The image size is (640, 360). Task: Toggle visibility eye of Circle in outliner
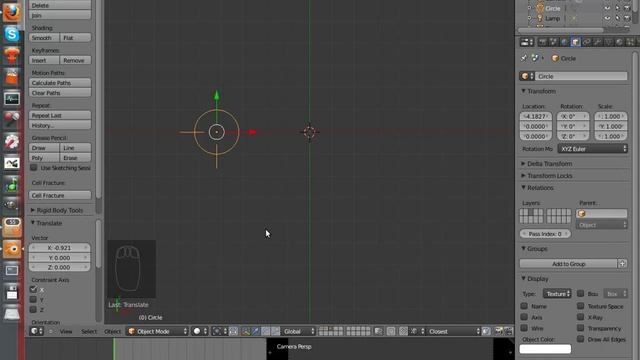607,8
